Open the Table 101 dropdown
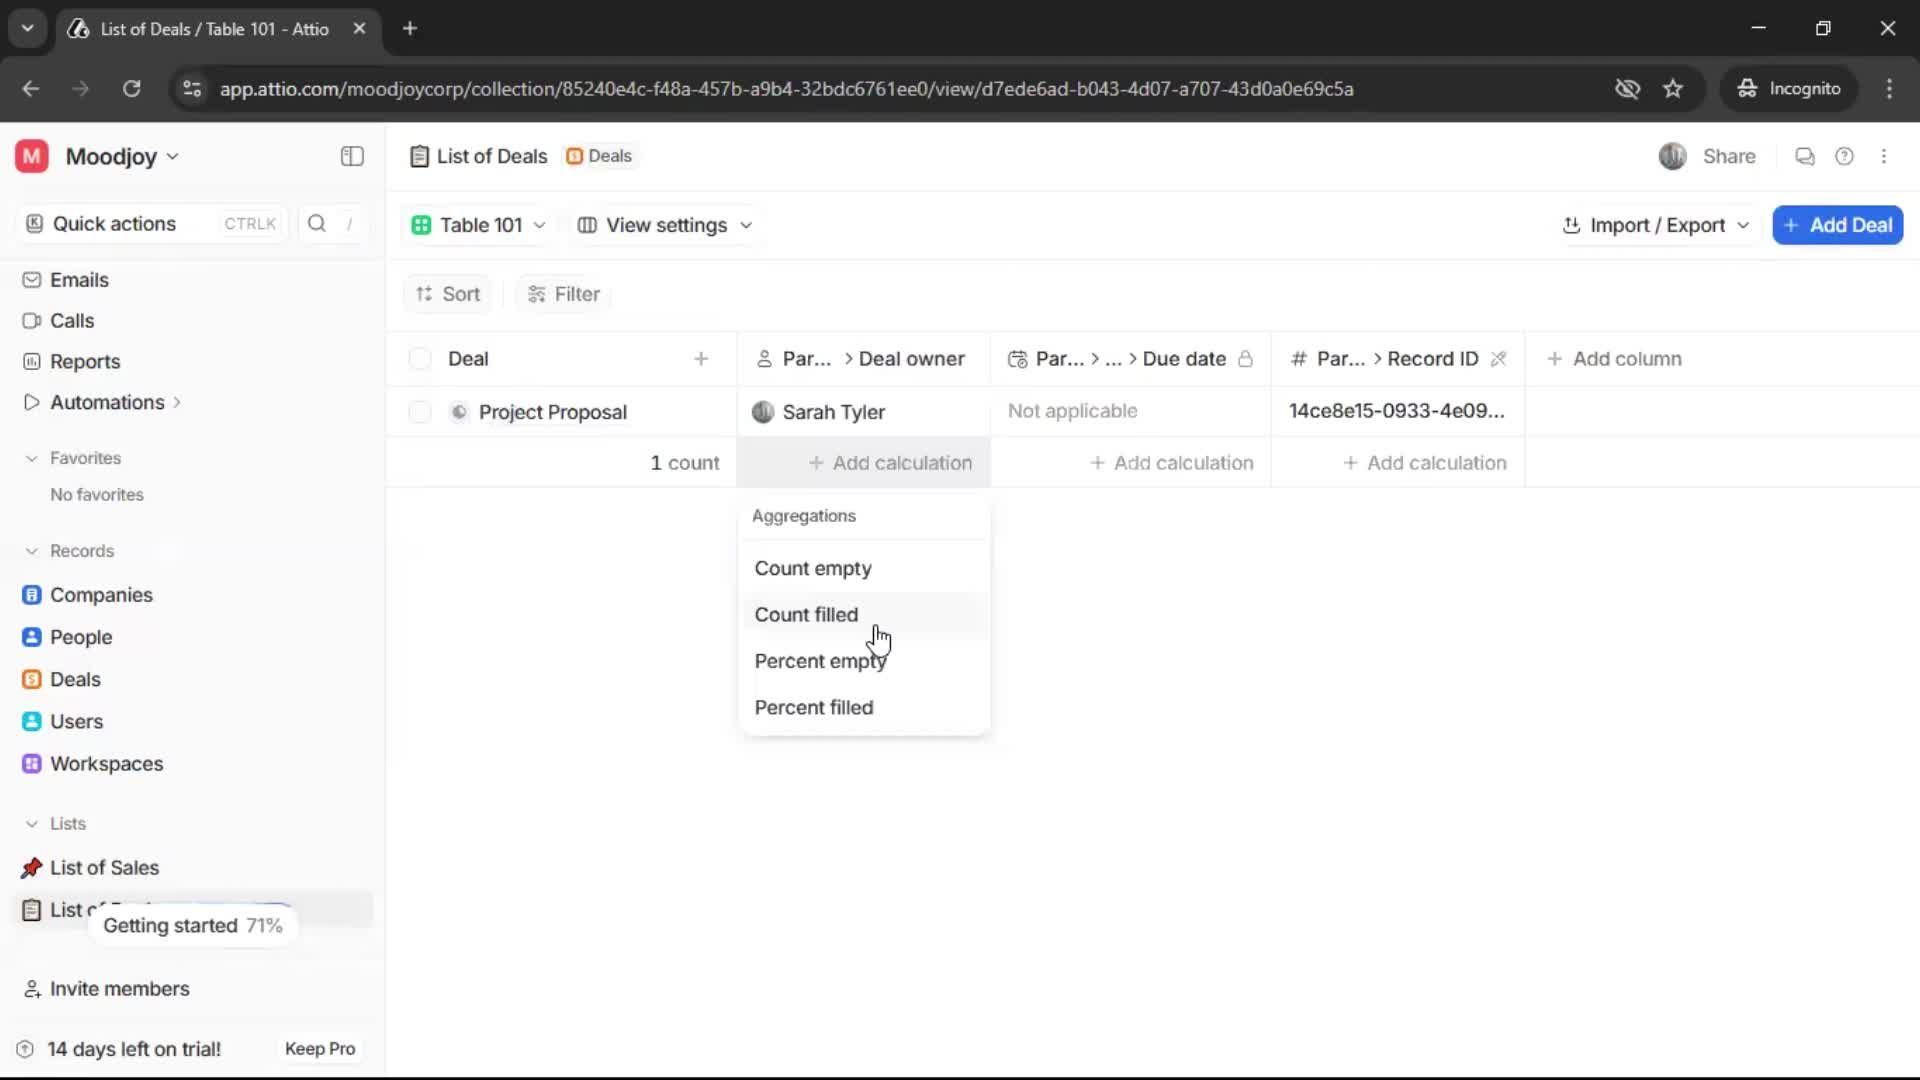 click(x=479, y=225)
